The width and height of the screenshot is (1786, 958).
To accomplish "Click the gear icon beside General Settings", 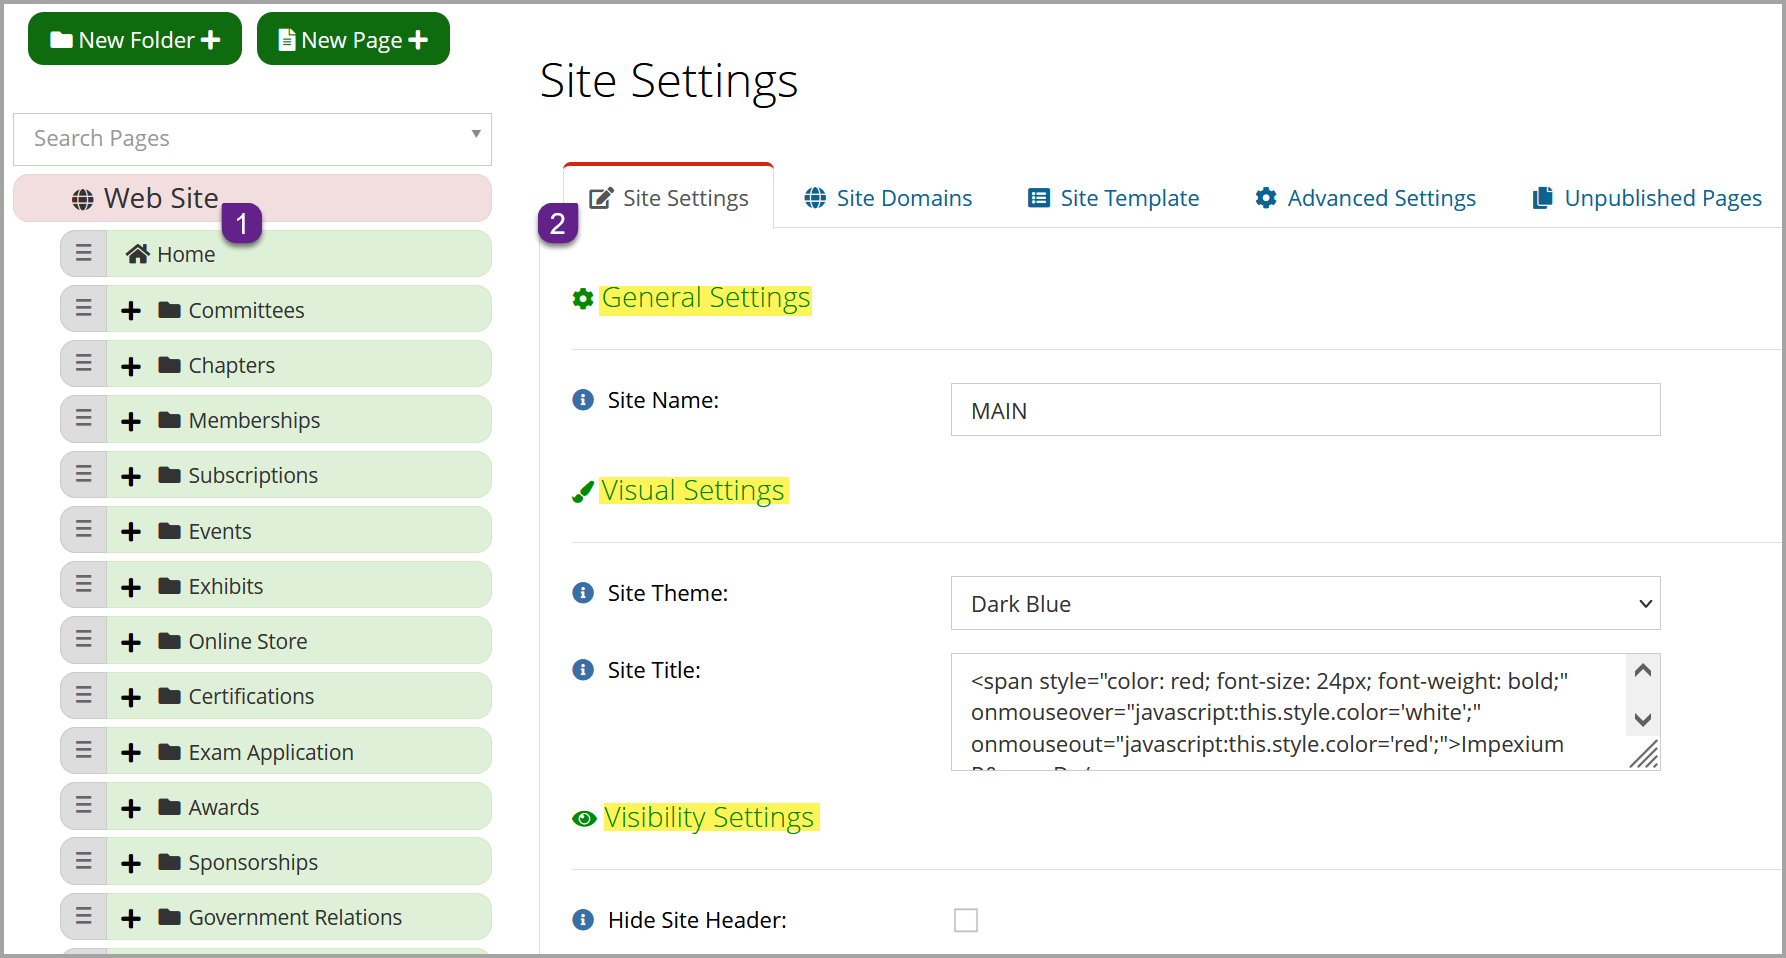I will click(x=583, y=299).
